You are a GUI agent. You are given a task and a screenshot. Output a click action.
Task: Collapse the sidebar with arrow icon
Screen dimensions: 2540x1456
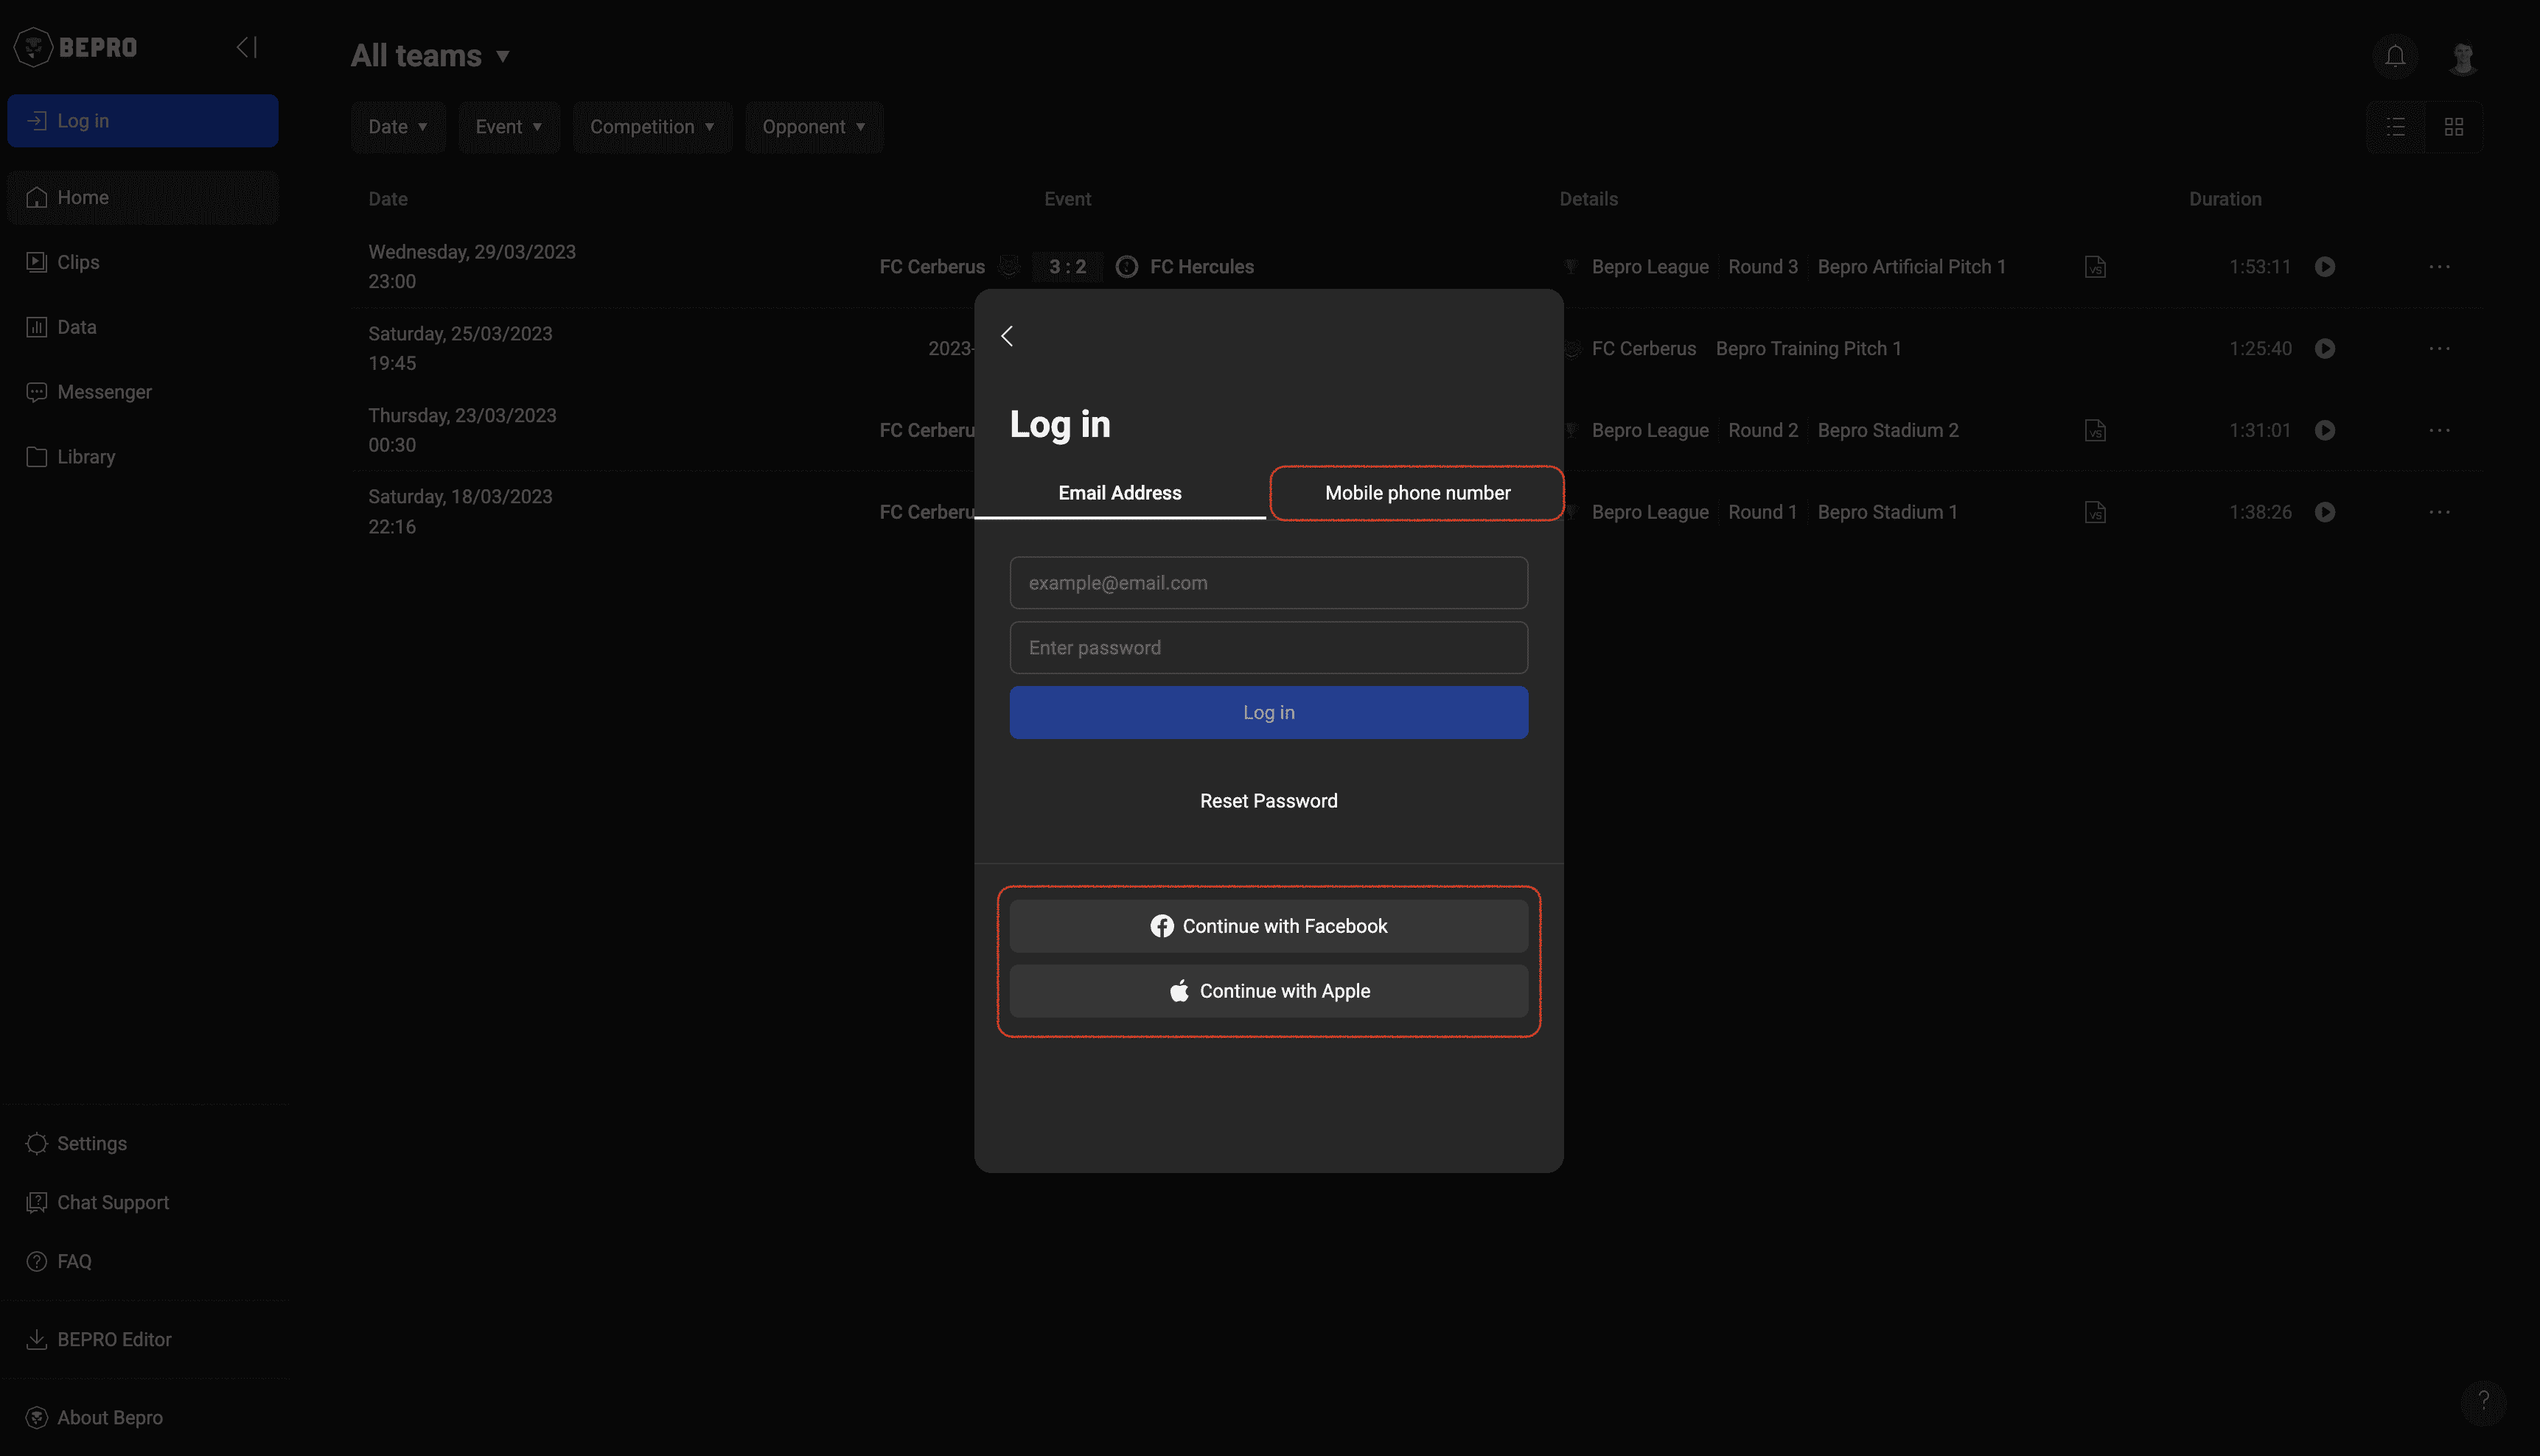[247, 47]
